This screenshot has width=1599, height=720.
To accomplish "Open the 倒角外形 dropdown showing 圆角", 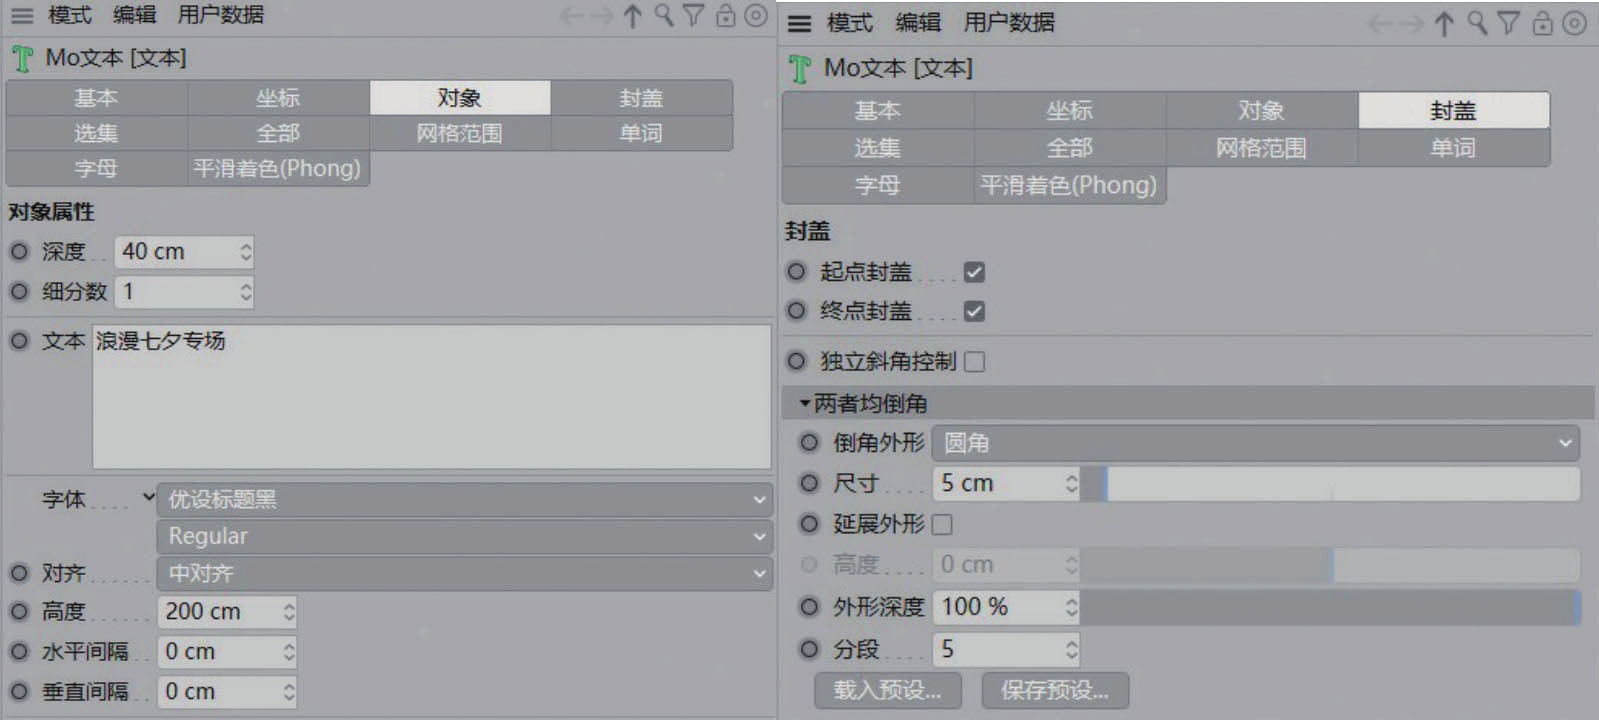I will [1256, 443].
